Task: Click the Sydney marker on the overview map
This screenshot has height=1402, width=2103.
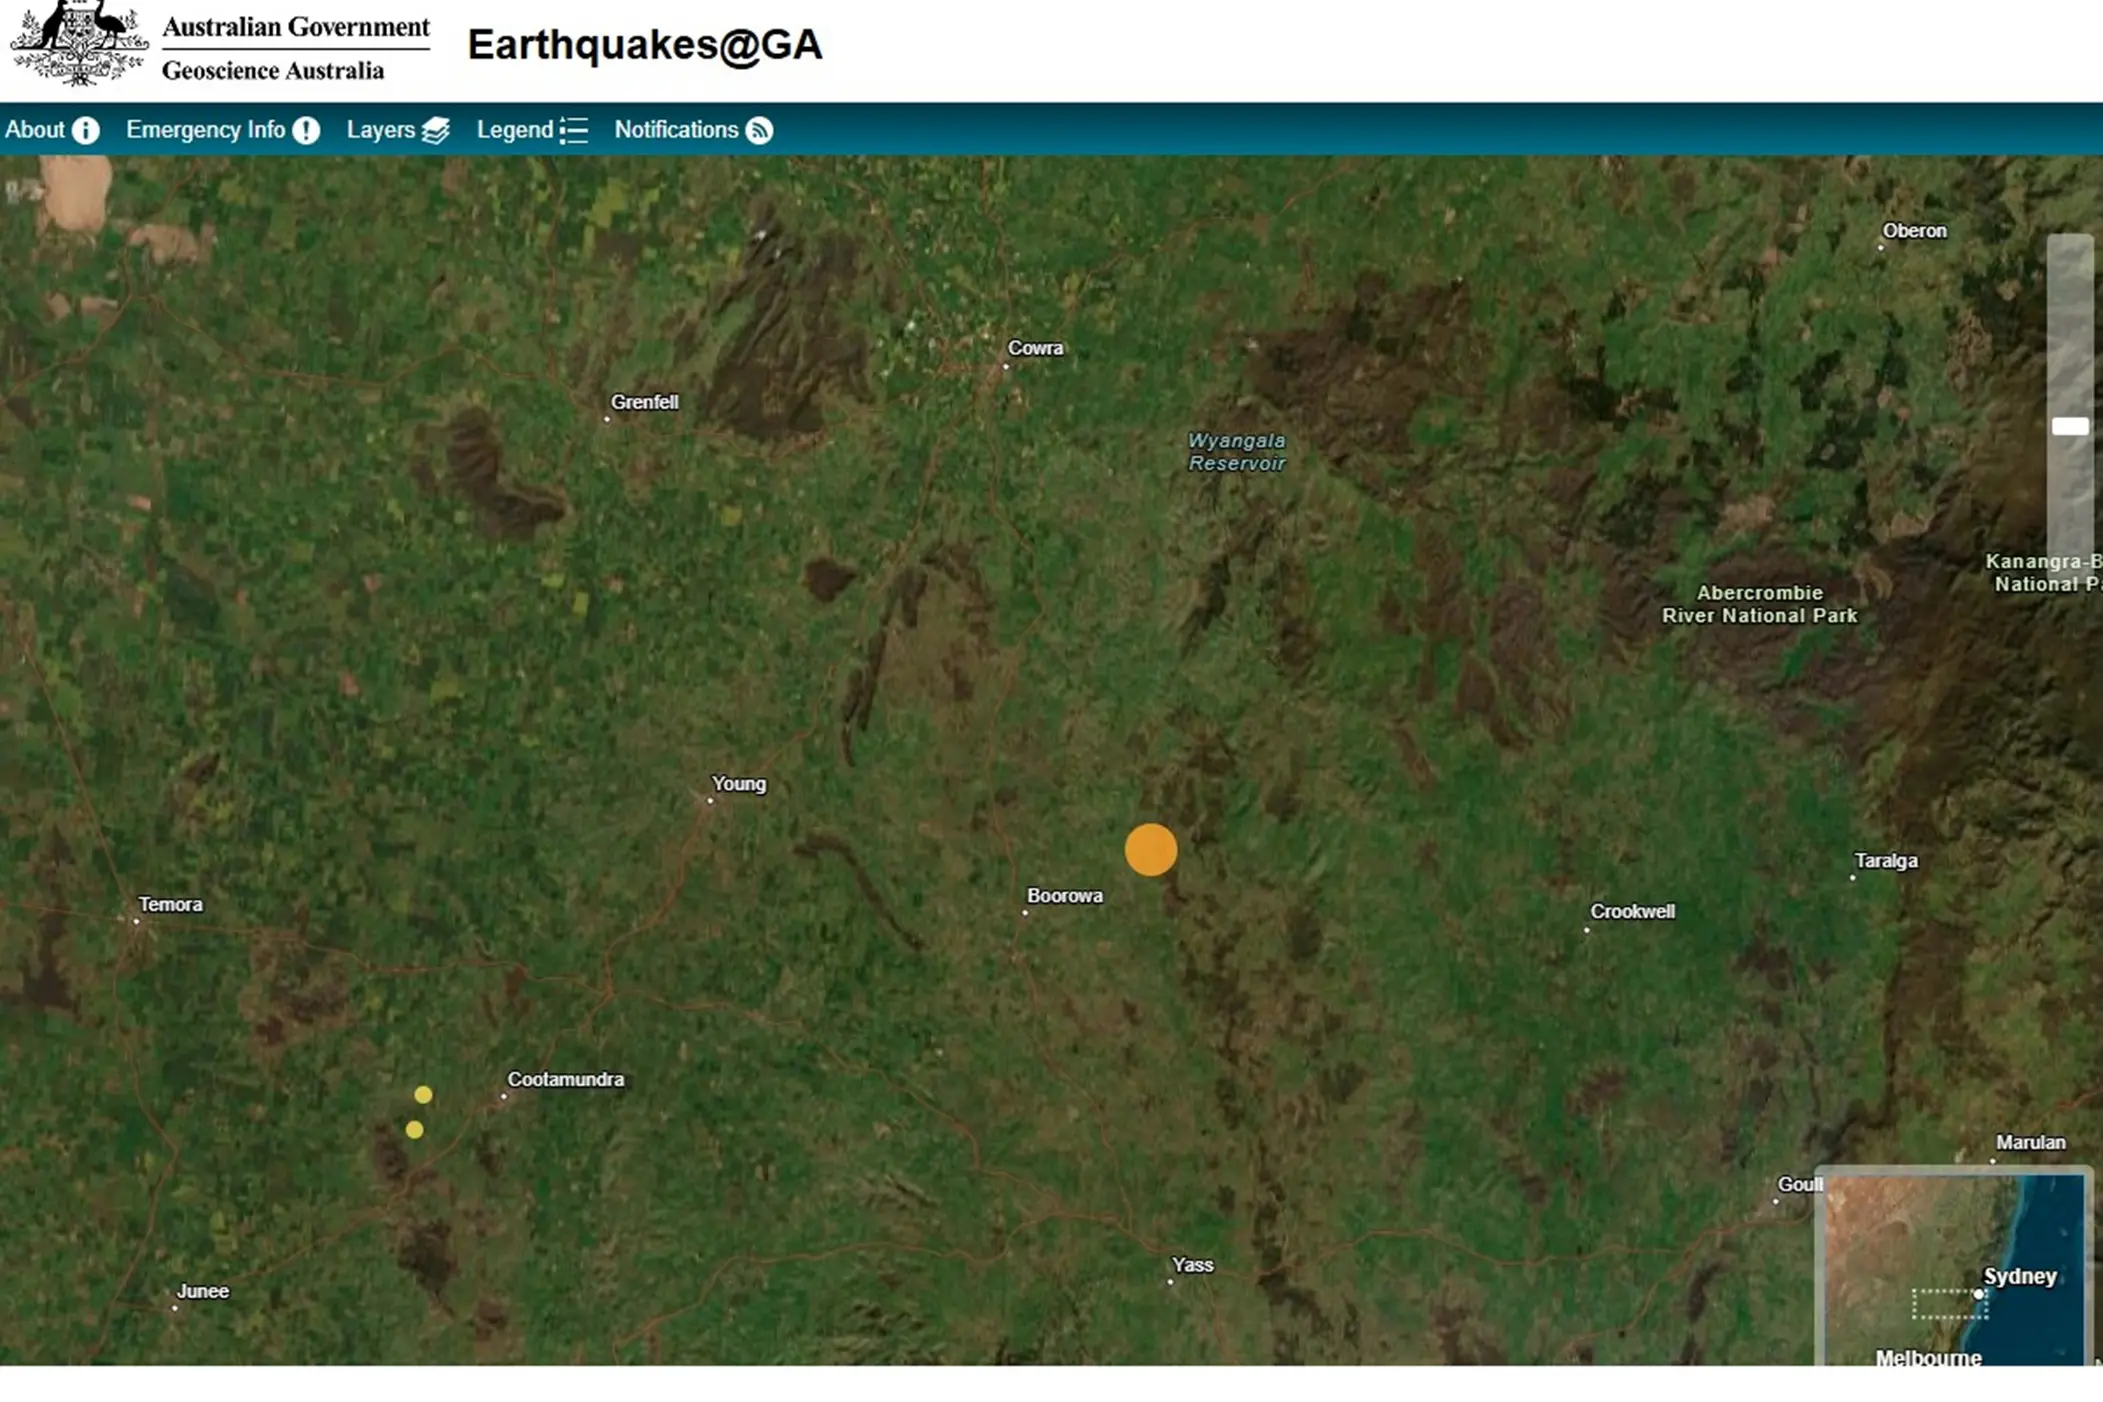Action: (1977, 1293)
